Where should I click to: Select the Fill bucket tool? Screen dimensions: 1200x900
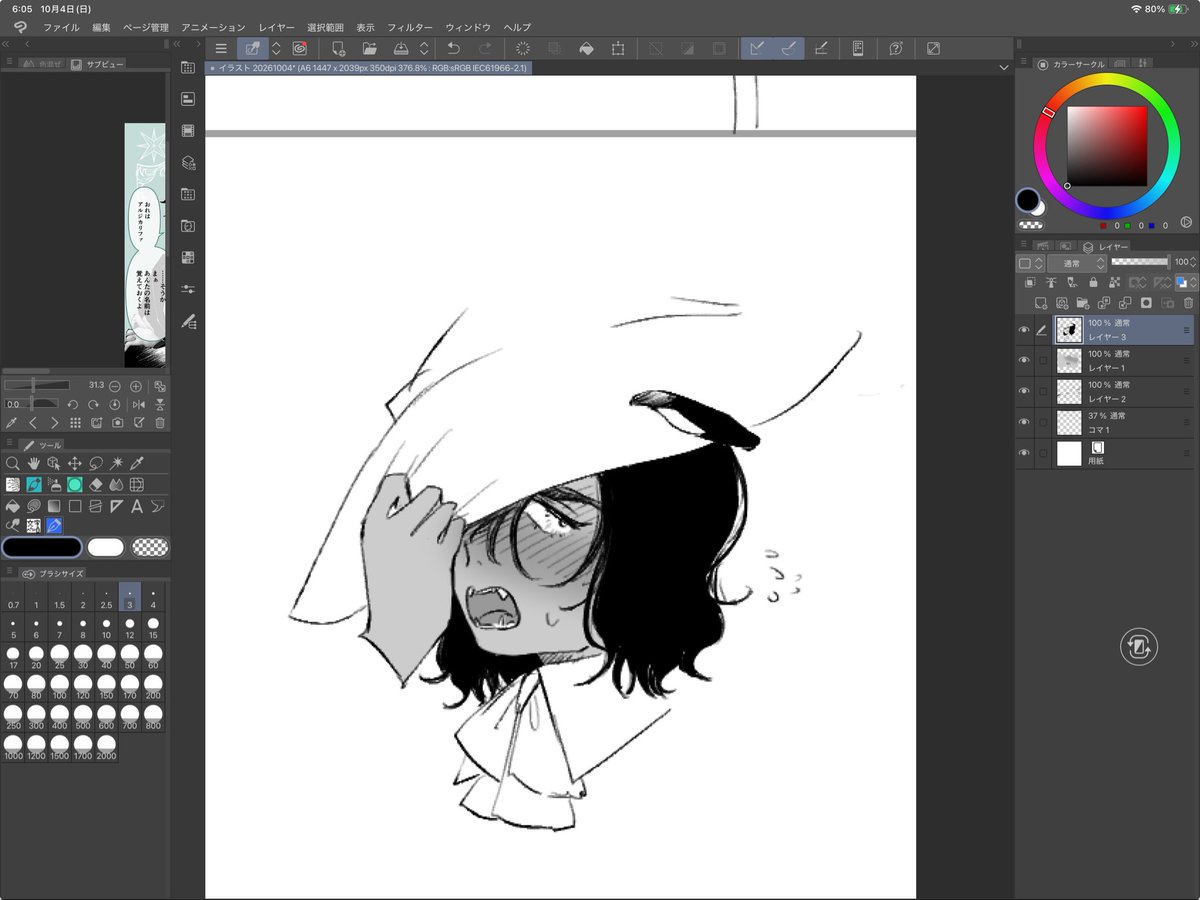point(13,506)
